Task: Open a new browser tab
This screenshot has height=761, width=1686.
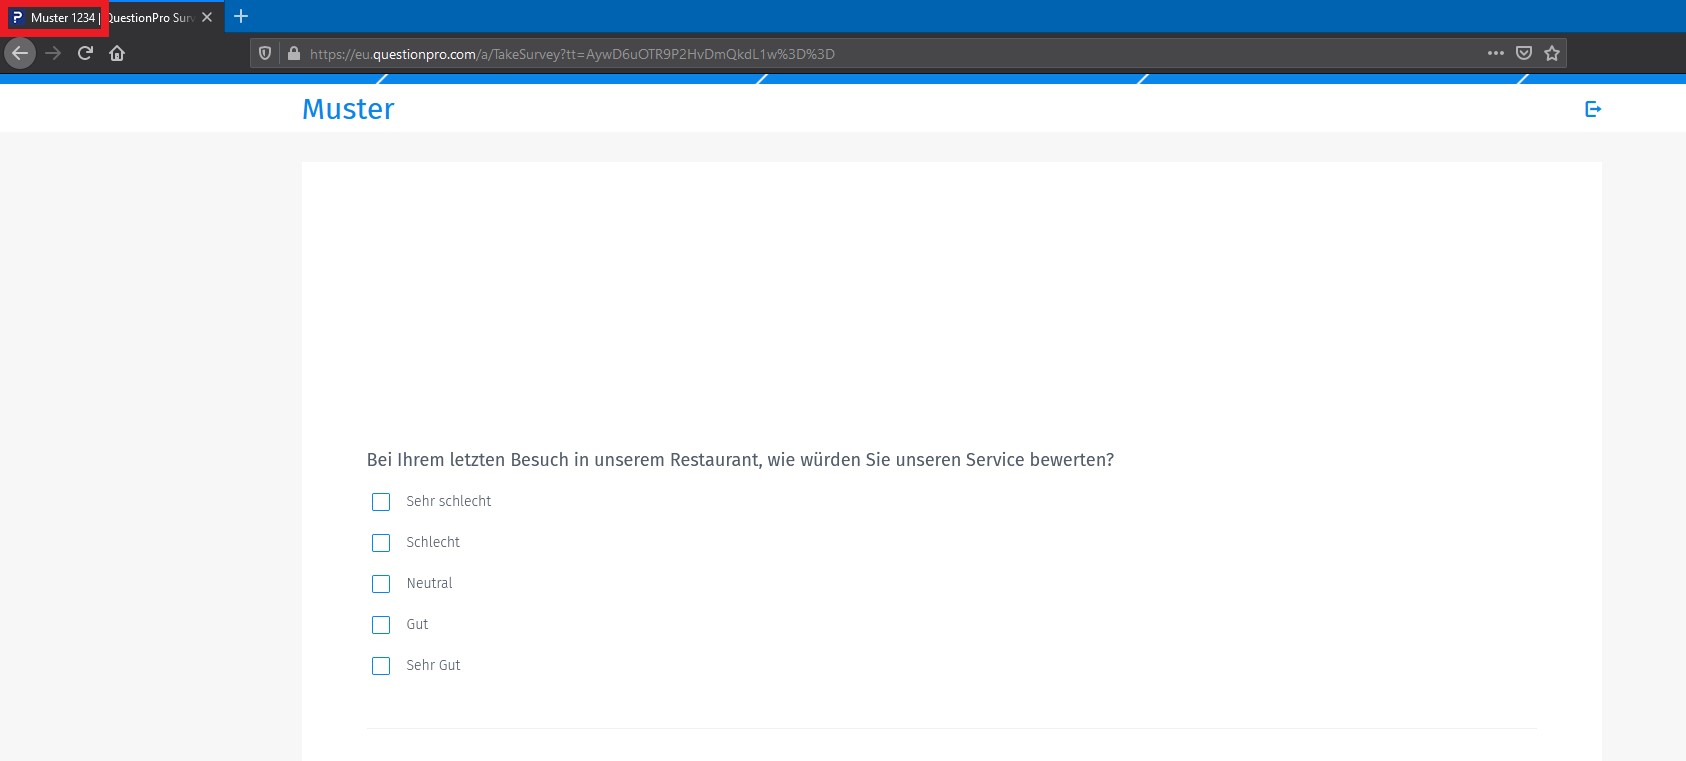Action: coord(241,16)
